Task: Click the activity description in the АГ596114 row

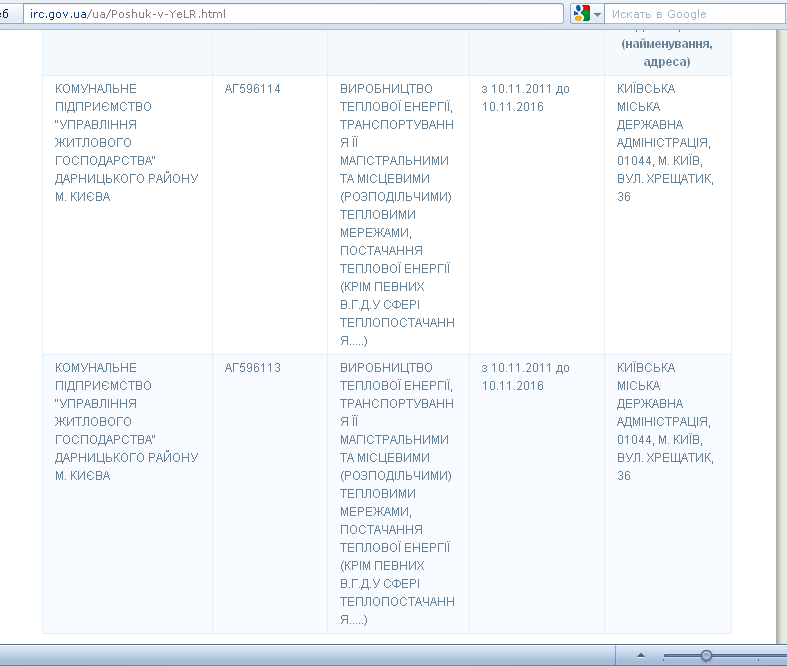Action: 397,215
